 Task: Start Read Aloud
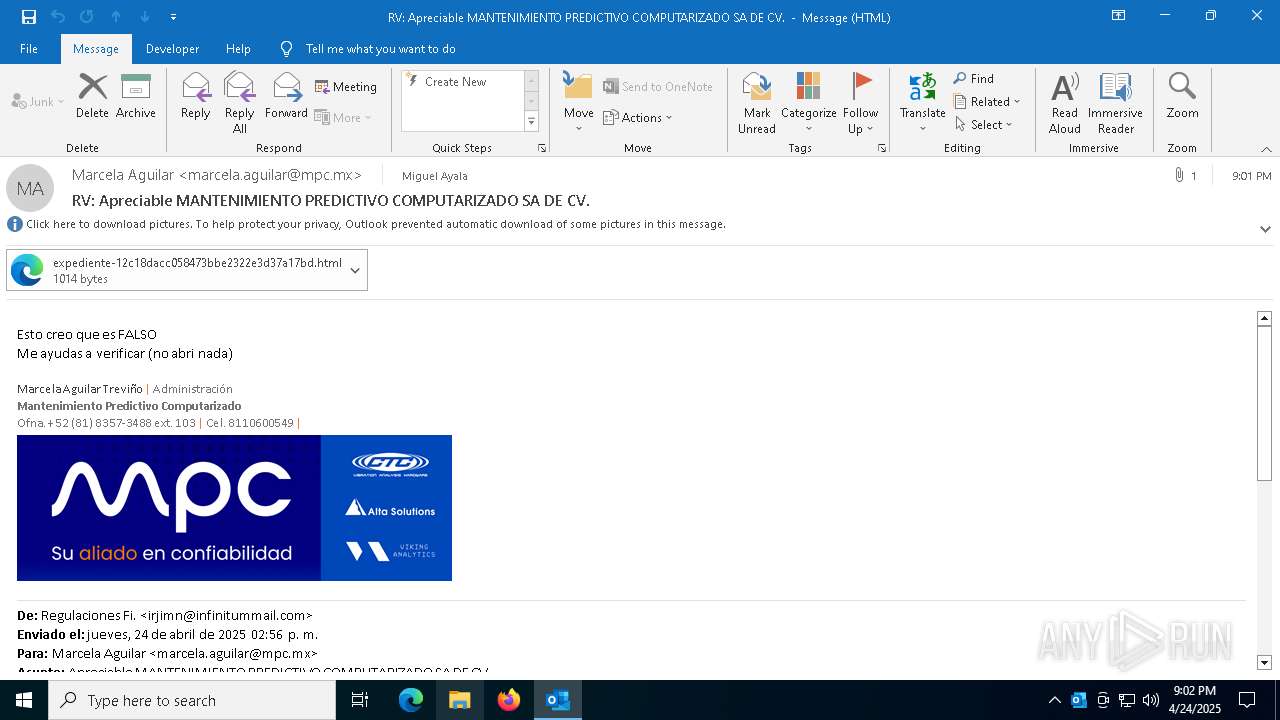point(1065,103)
